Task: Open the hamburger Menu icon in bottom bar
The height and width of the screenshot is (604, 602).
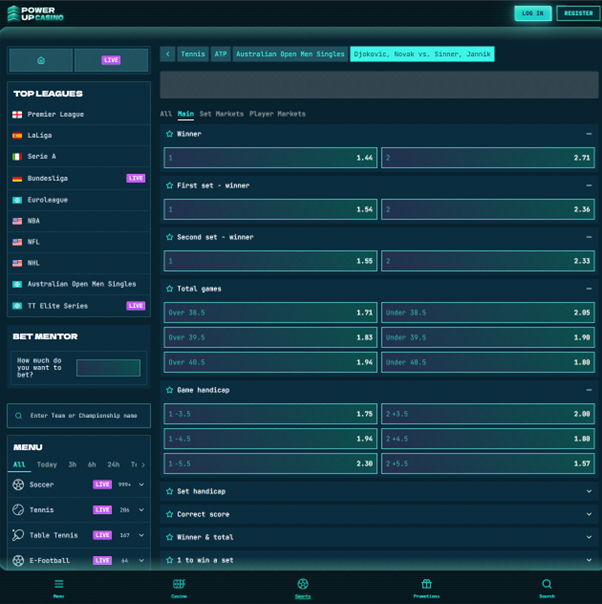Action: (59, 588)
